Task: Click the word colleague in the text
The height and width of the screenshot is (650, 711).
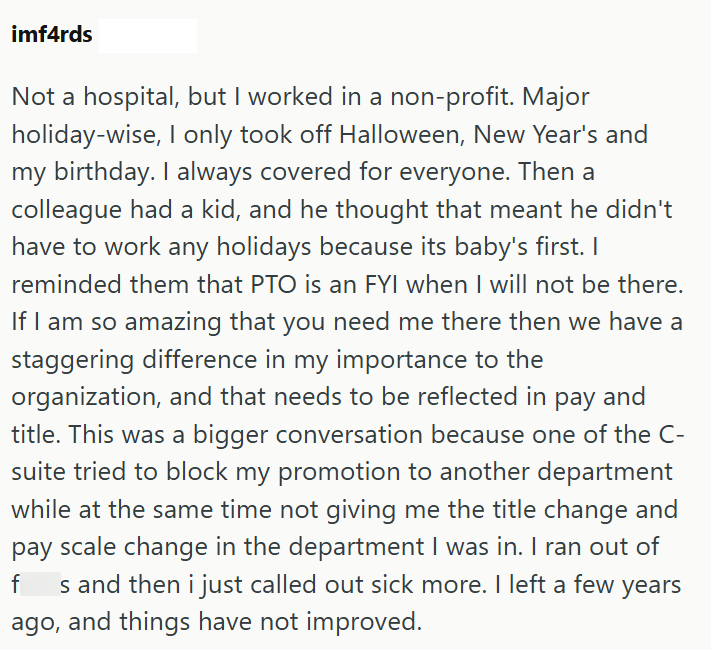Action: pyautogui.click(x=67, y=210)
